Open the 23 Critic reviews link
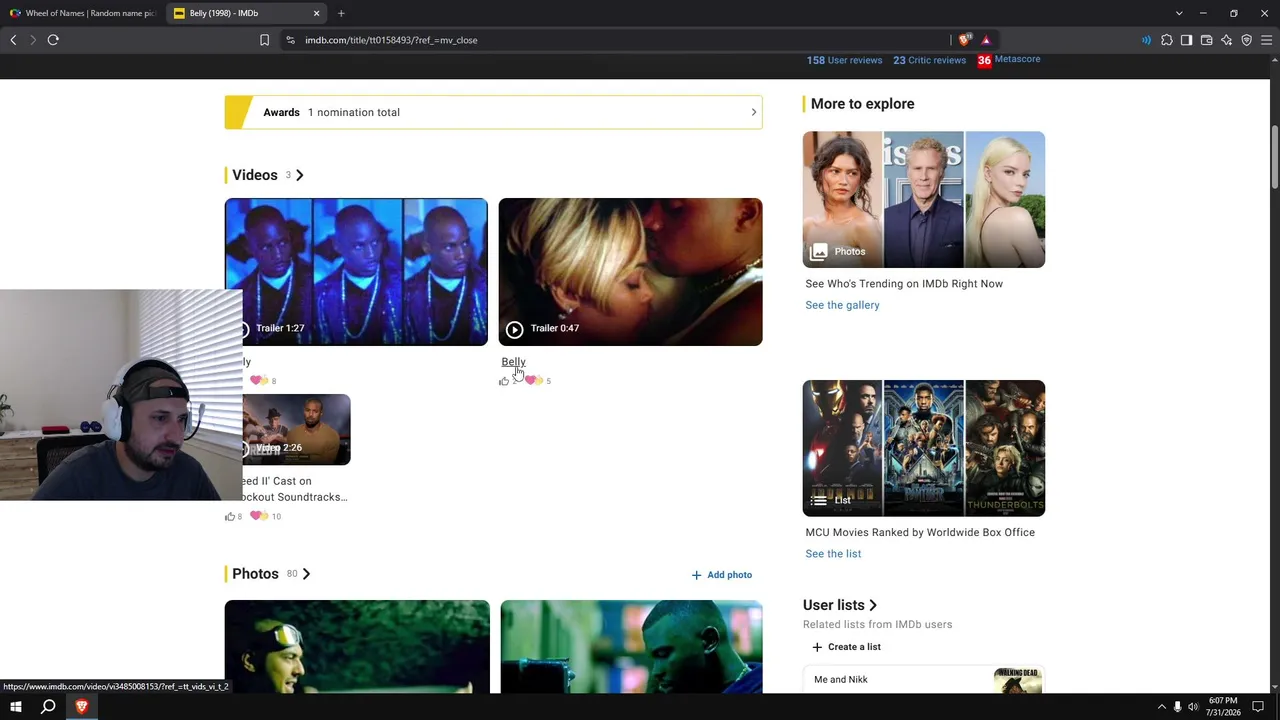 [x=930, y=60]
